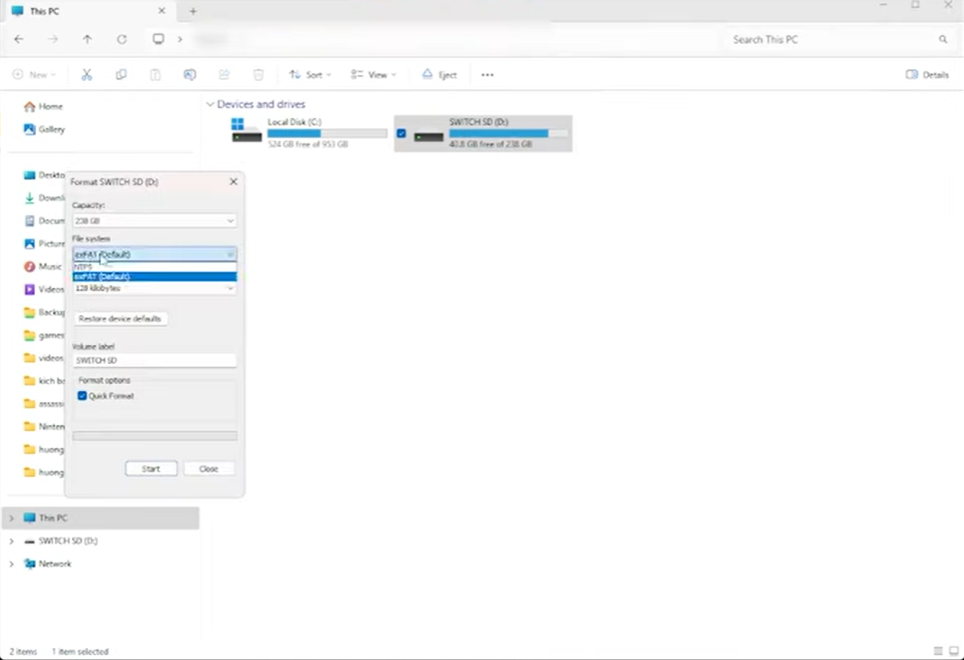This screenshot has height=660, width=964.
Task: Click the Start button in Format dialog
Action: 151,469
